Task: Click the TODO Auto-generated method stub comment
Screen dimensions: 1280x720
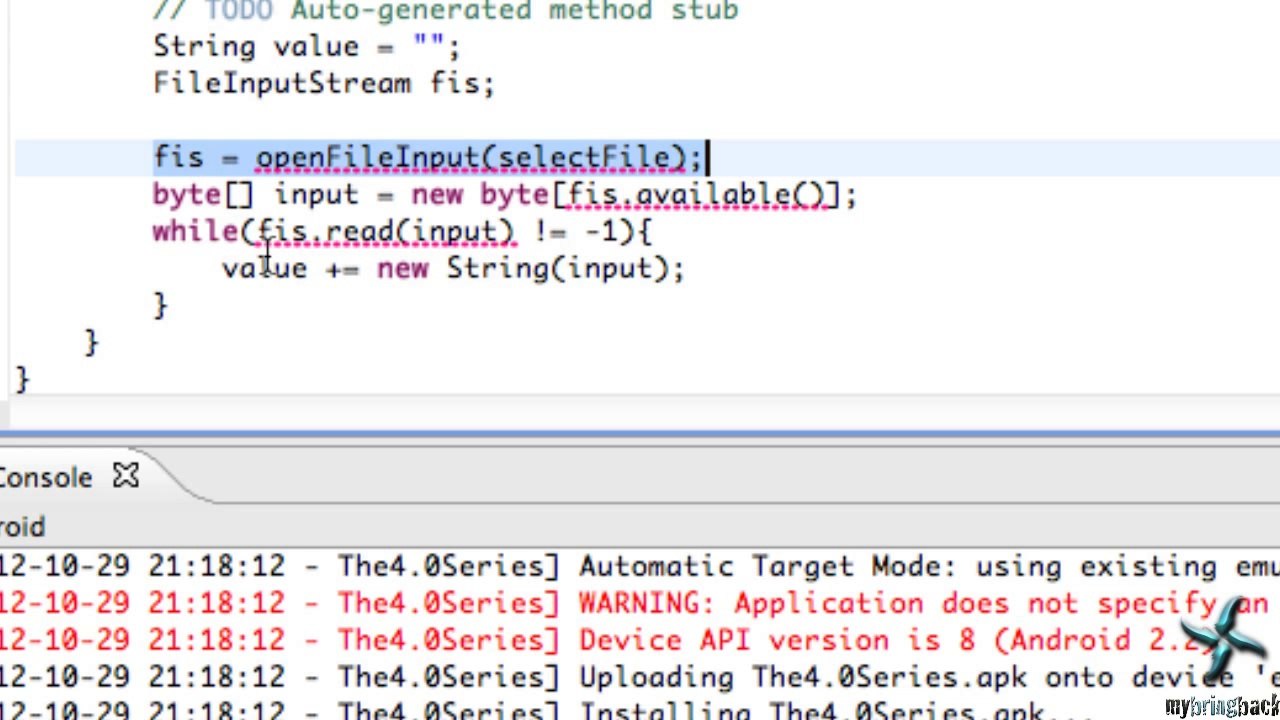Action: (445, 12)
